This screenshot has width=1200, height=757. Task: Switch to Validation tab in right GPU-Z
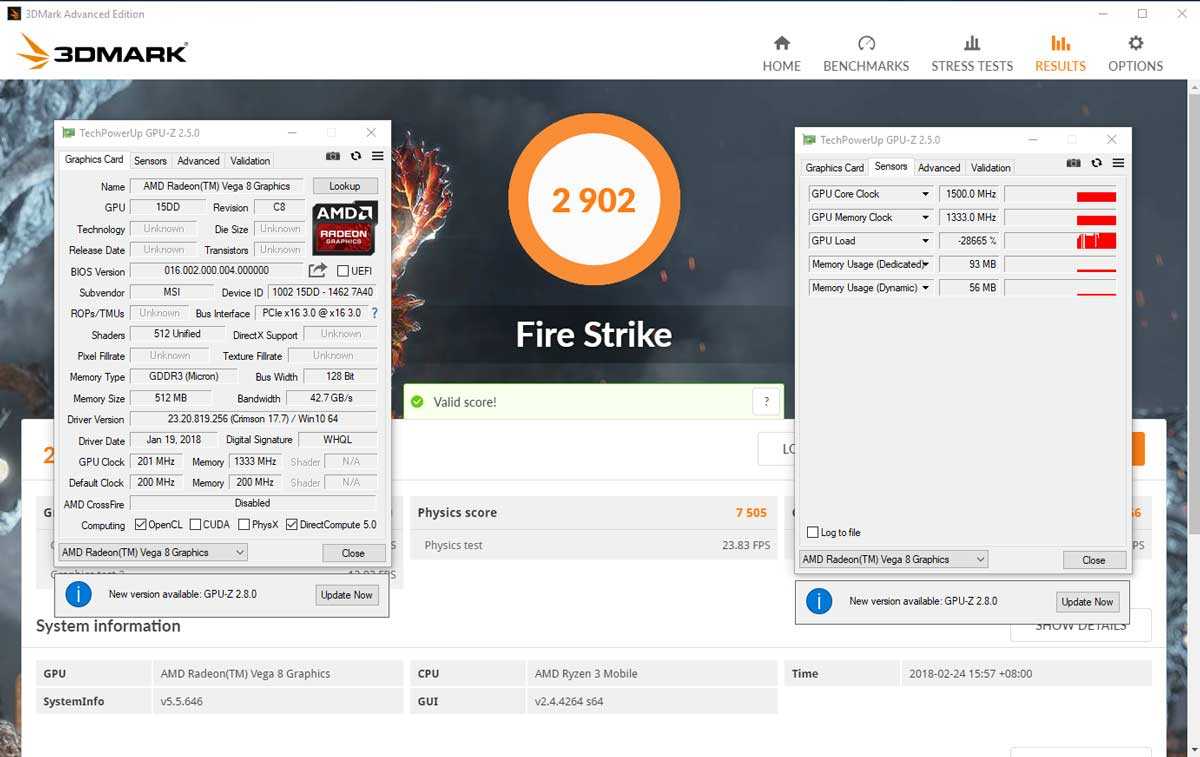991,168
